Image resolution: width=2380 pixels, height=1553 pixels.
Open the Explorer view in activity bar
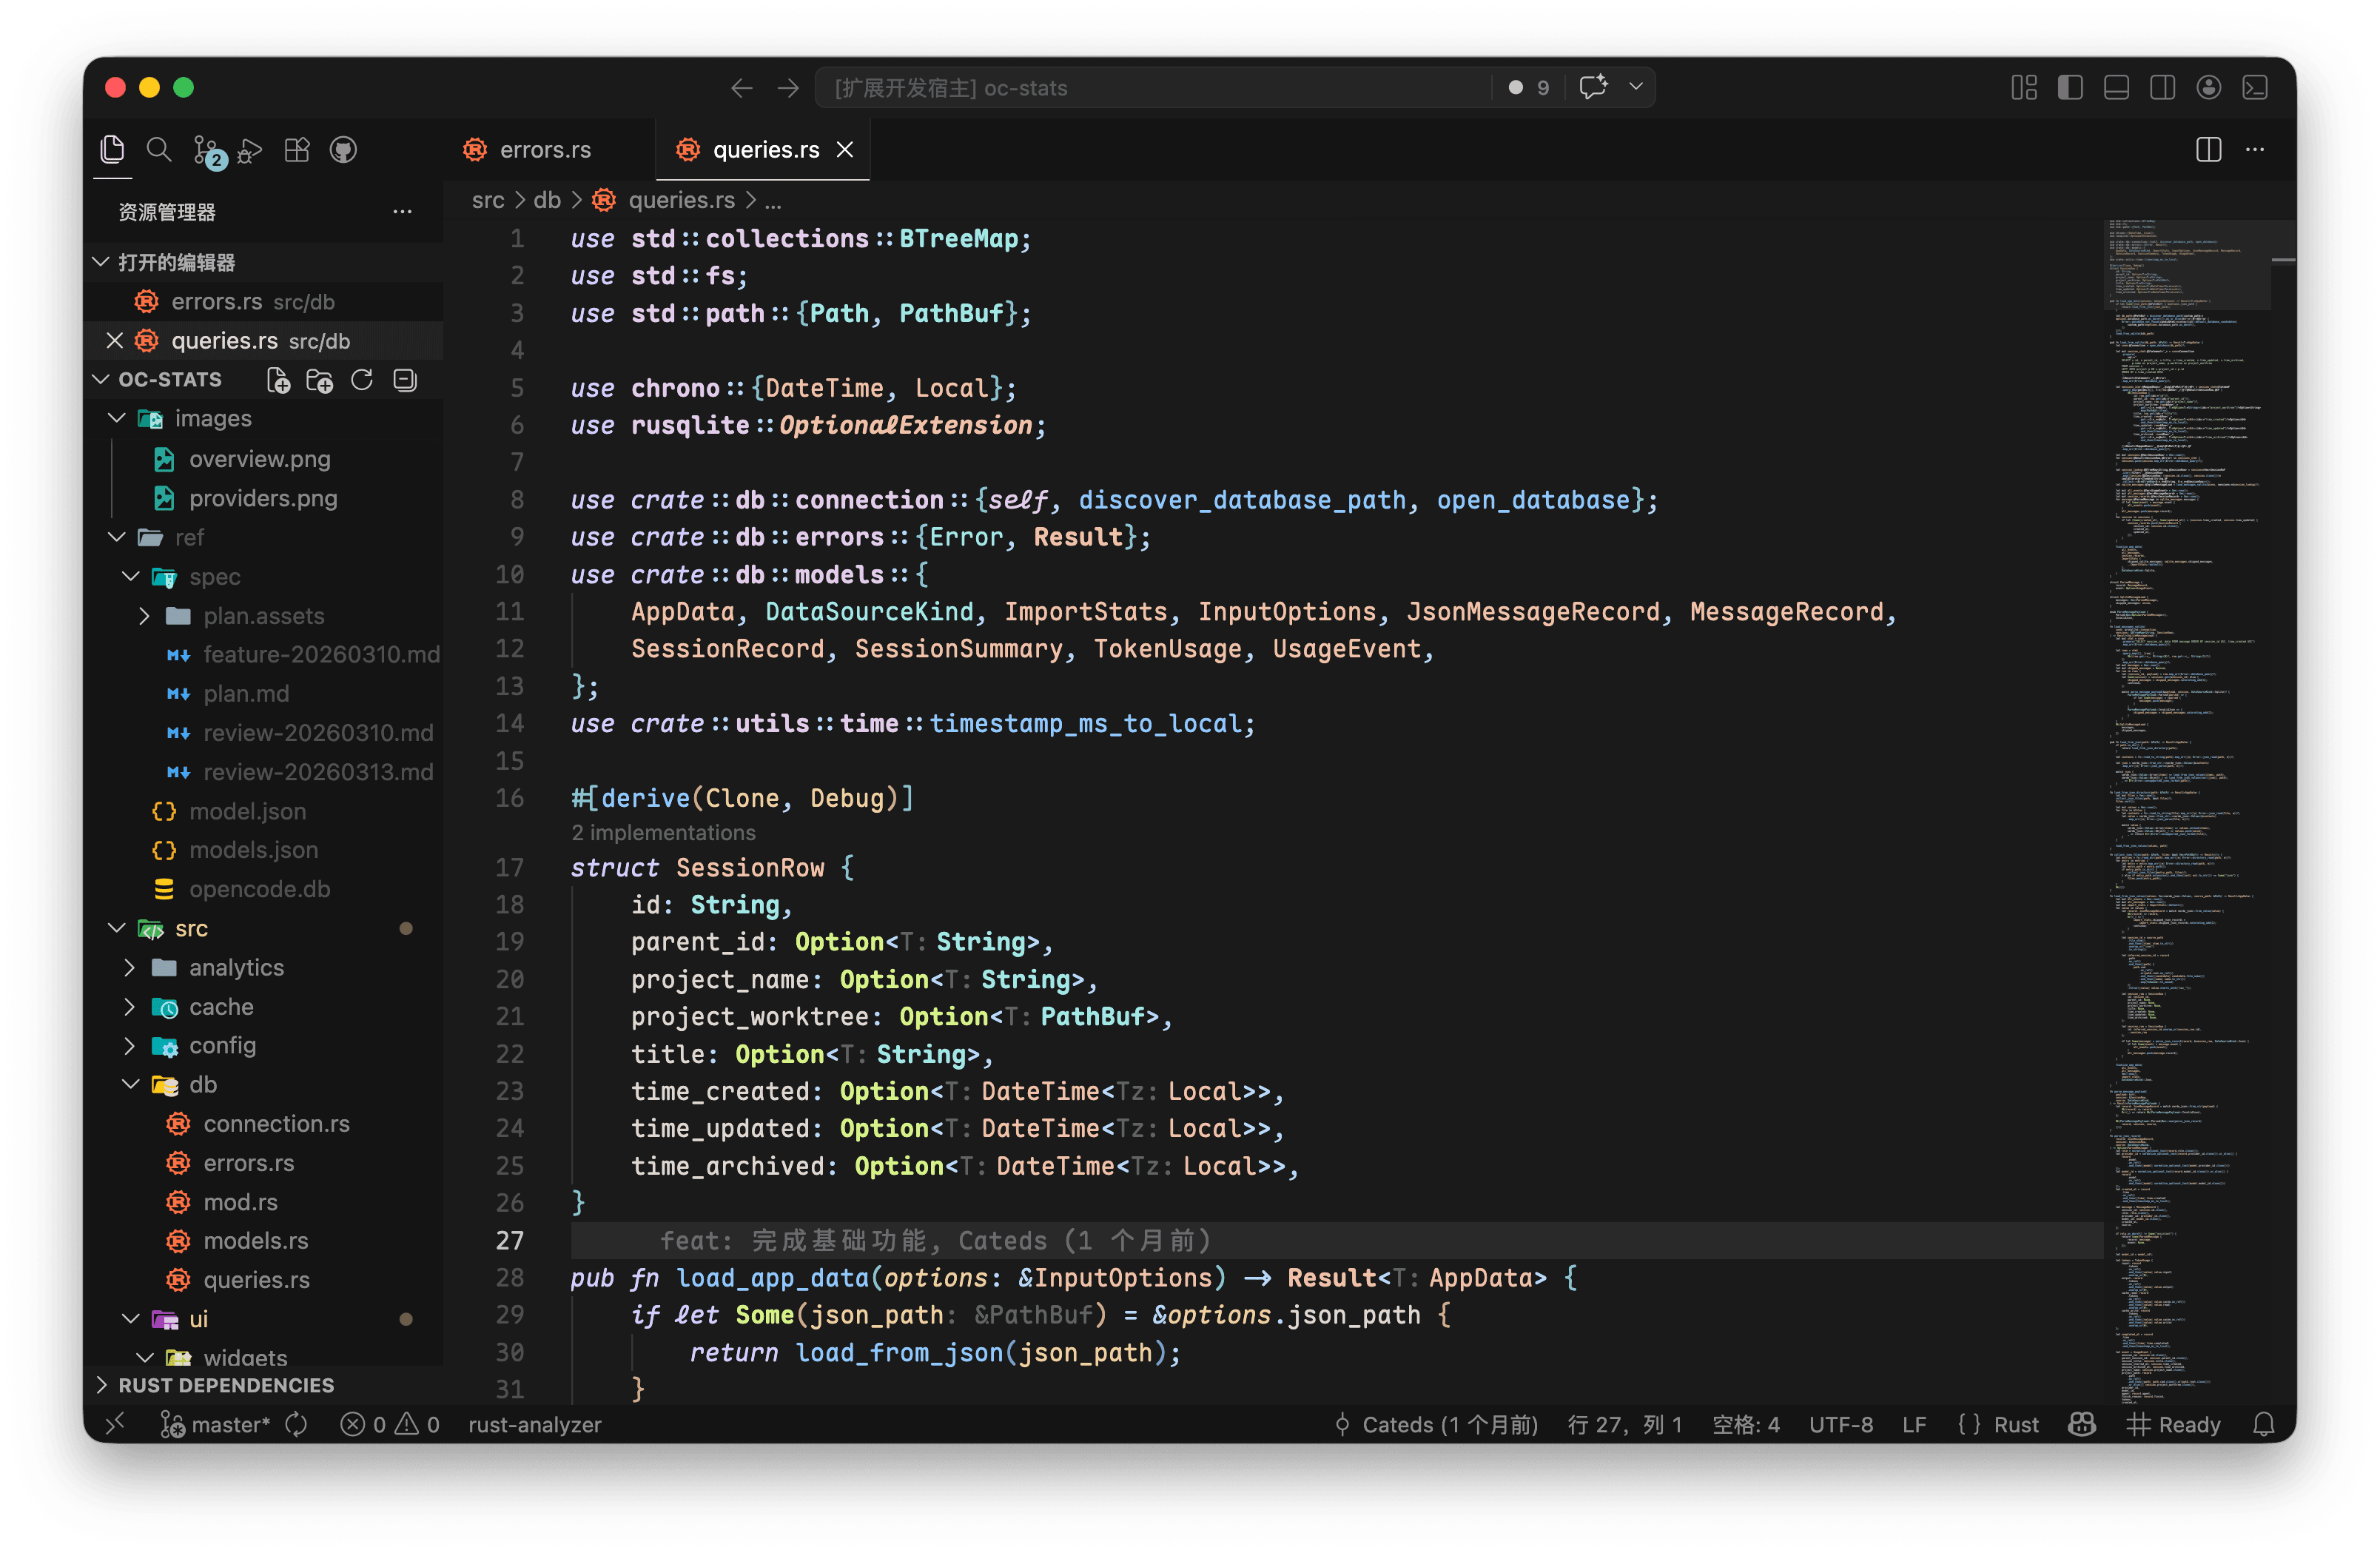[112, 150]
